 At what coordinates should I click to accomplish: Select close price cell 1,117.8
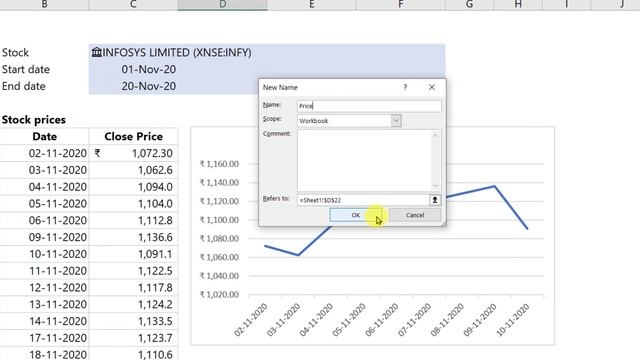pos(133,287)
